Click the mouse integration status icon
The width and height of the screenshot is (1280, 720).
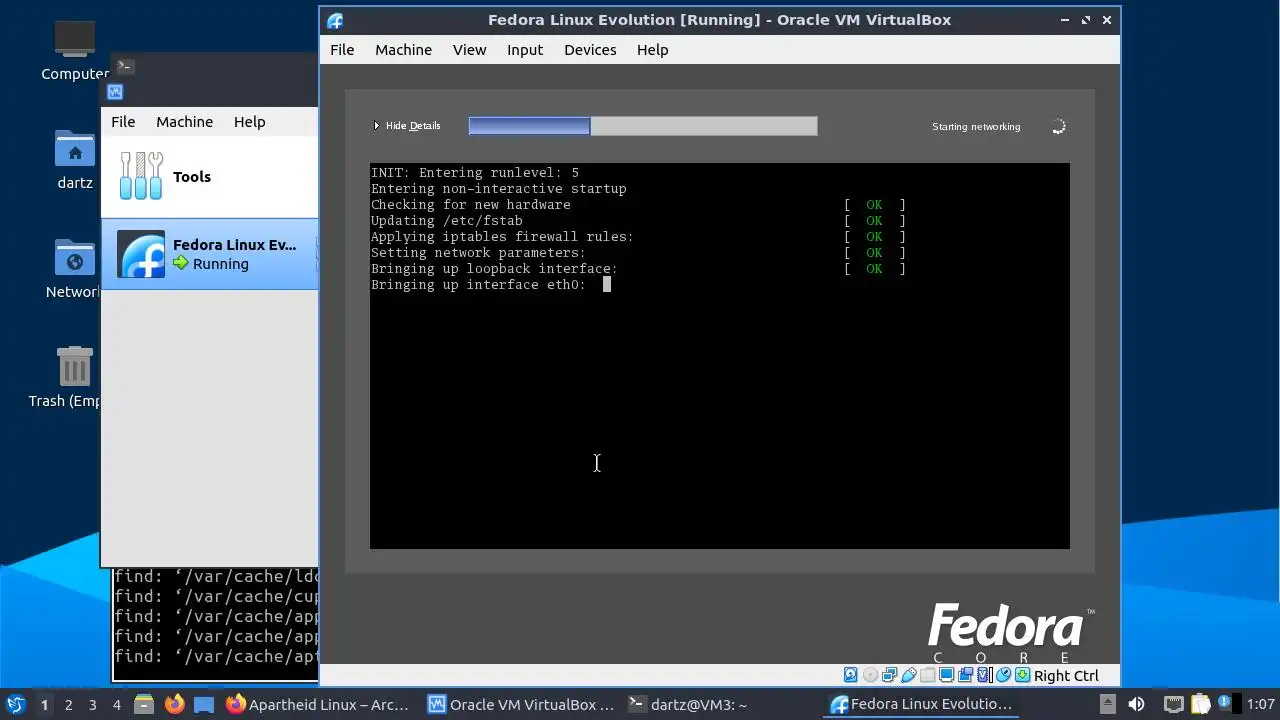(1003, 675)
